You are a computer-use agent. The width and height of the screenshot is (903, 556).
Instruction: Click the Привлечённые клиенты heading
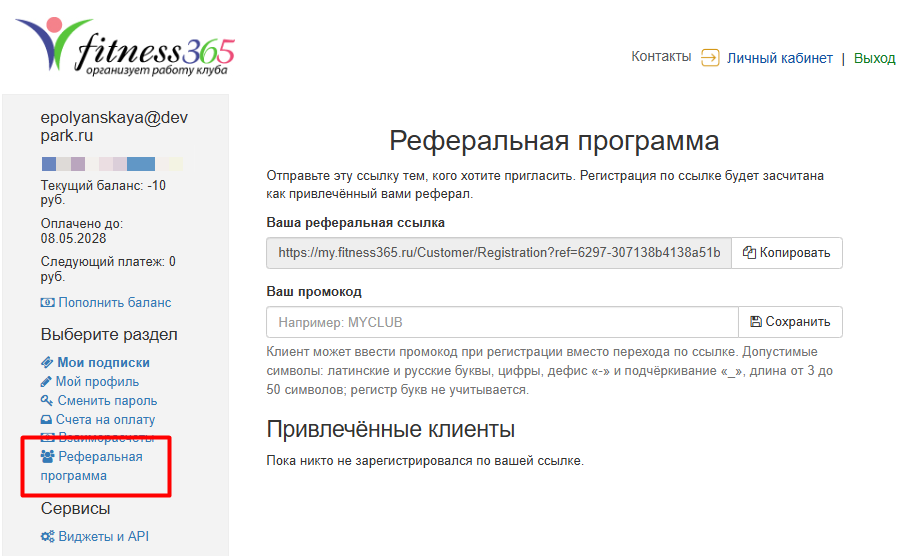pos(390,429)
